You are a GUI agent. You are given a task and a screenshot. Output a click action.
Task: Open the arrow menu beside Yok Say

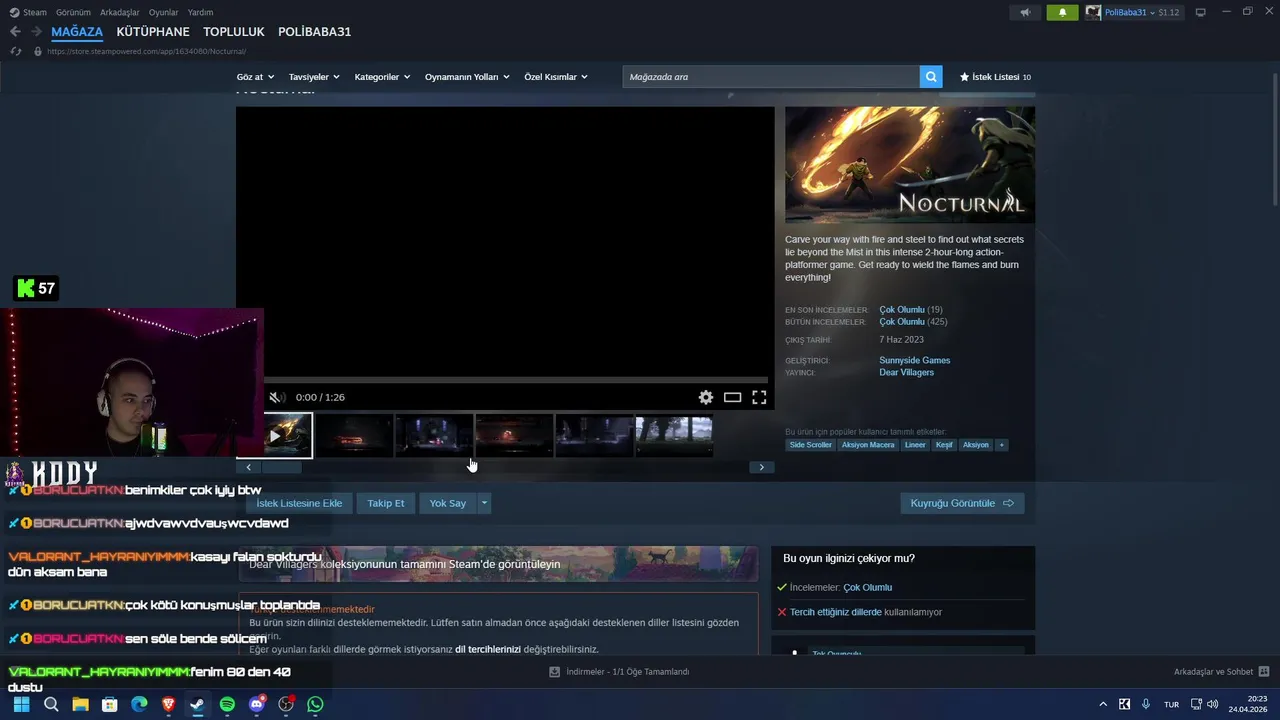(x=484, y=503)
